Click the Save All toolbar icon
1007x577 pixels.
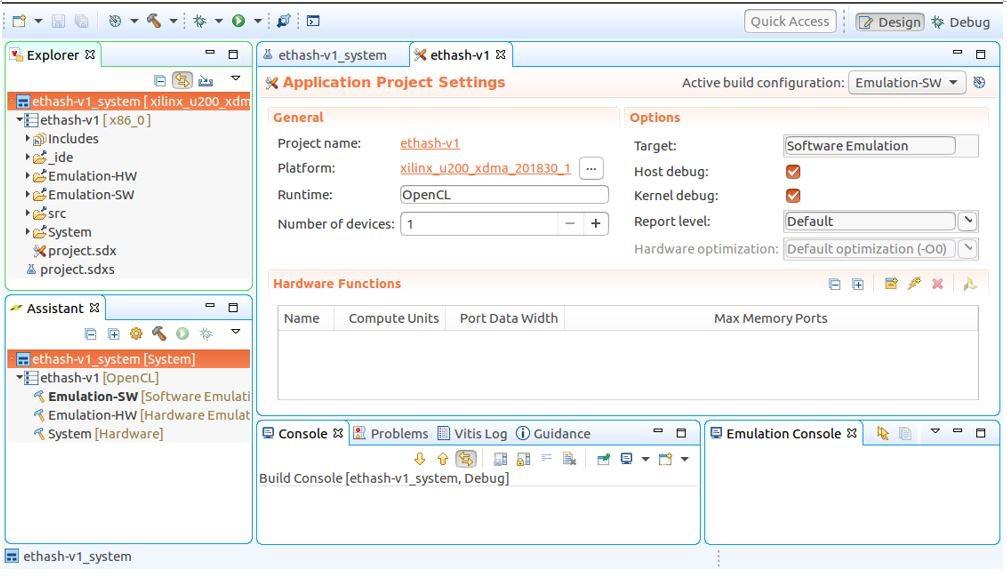(x=82, y=21)
